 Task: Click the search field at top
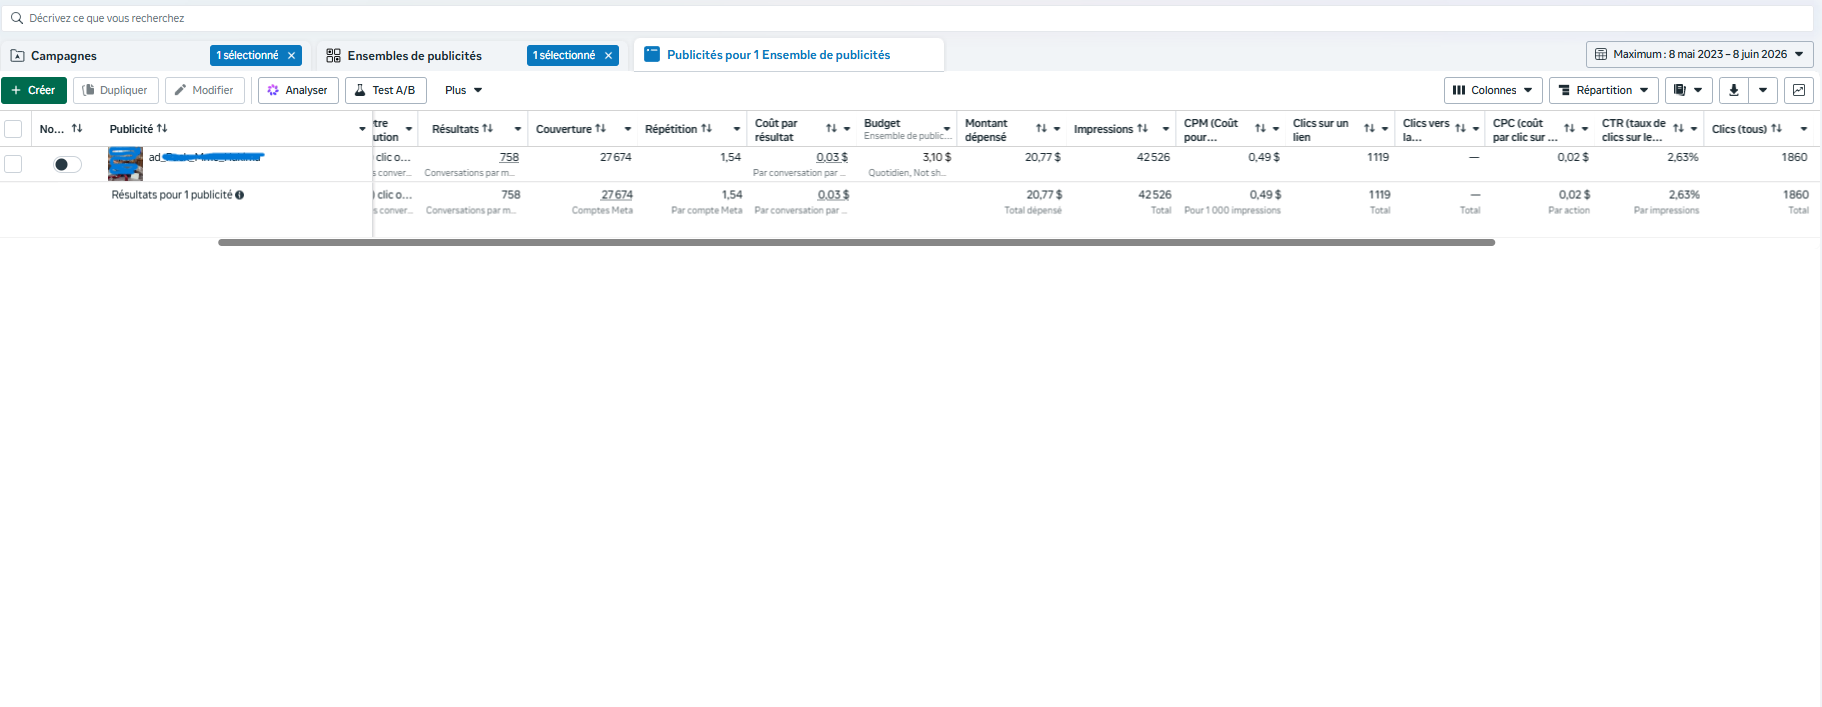pyautogui.click(x=910, y=18)
